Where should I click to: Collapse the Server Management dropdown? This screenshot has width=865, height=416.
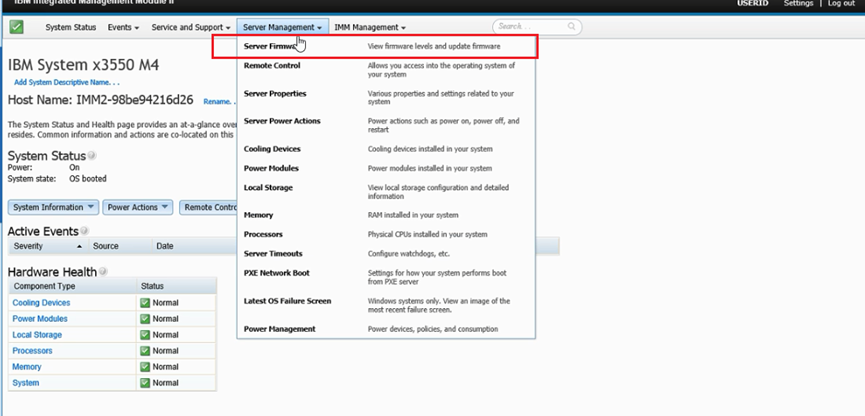pyautogui.click(x=282, y=27)
